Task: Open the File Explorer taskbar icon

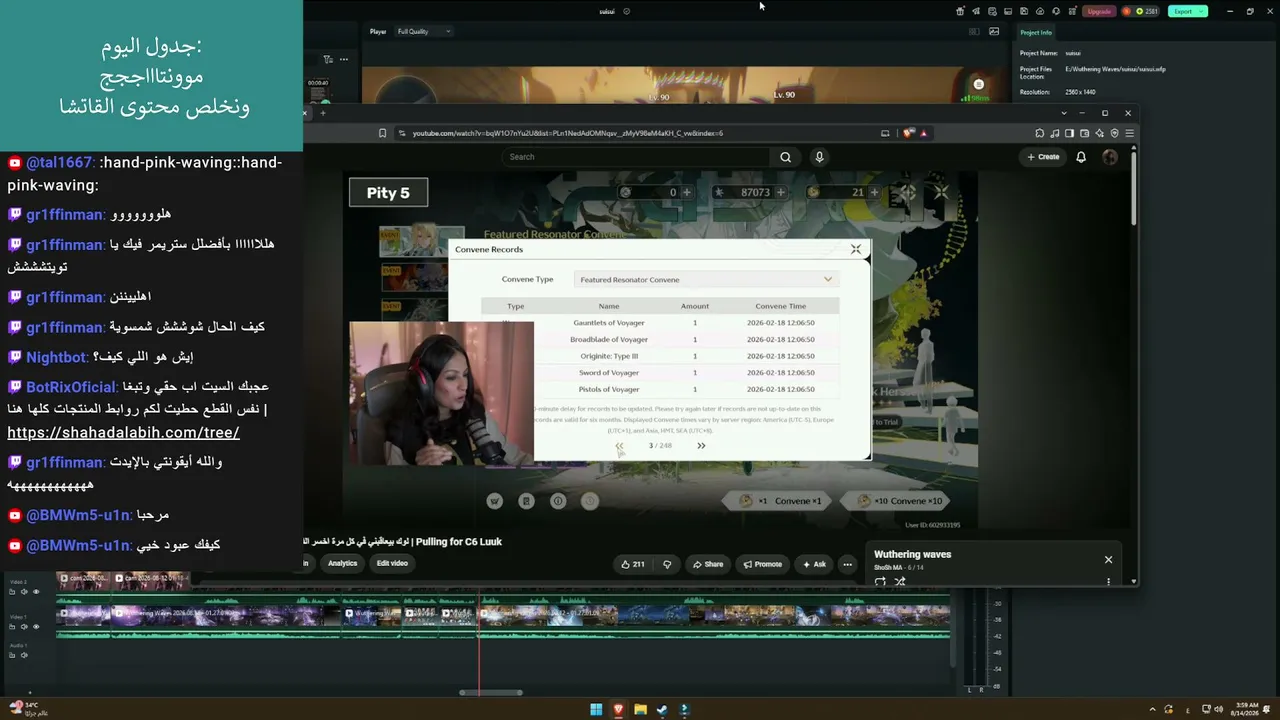Action: coord(640,710)
